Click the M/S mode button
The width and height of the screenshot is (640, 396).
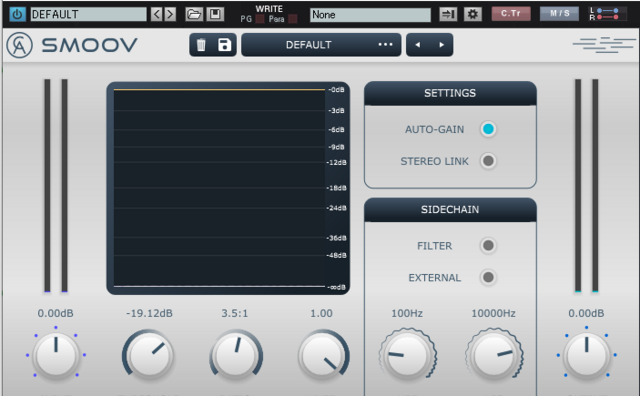pyautogui.click(x=559, y=13)
